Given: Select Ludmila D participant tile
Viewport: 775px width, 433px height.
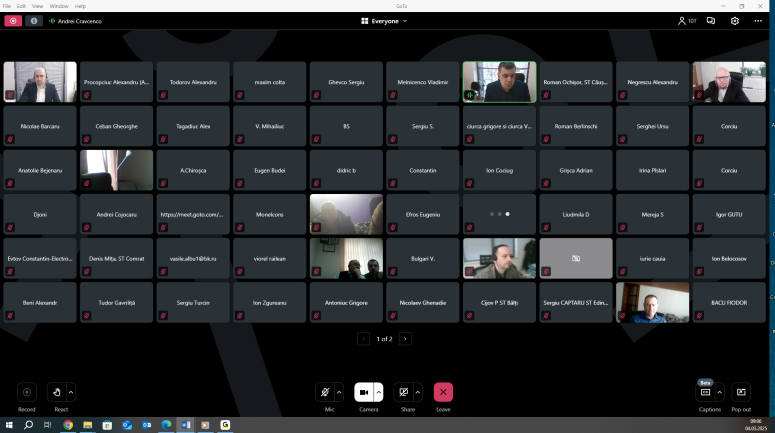Looking at the screenshot, I should point(576,214).
